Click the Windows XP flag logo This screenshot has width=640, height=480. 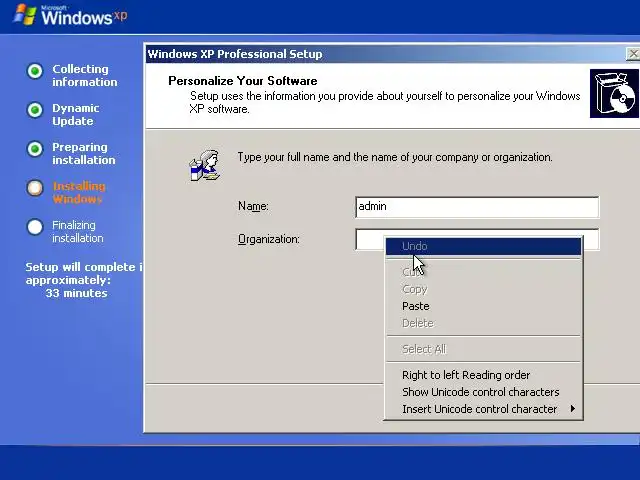click(x=24, y=15)
